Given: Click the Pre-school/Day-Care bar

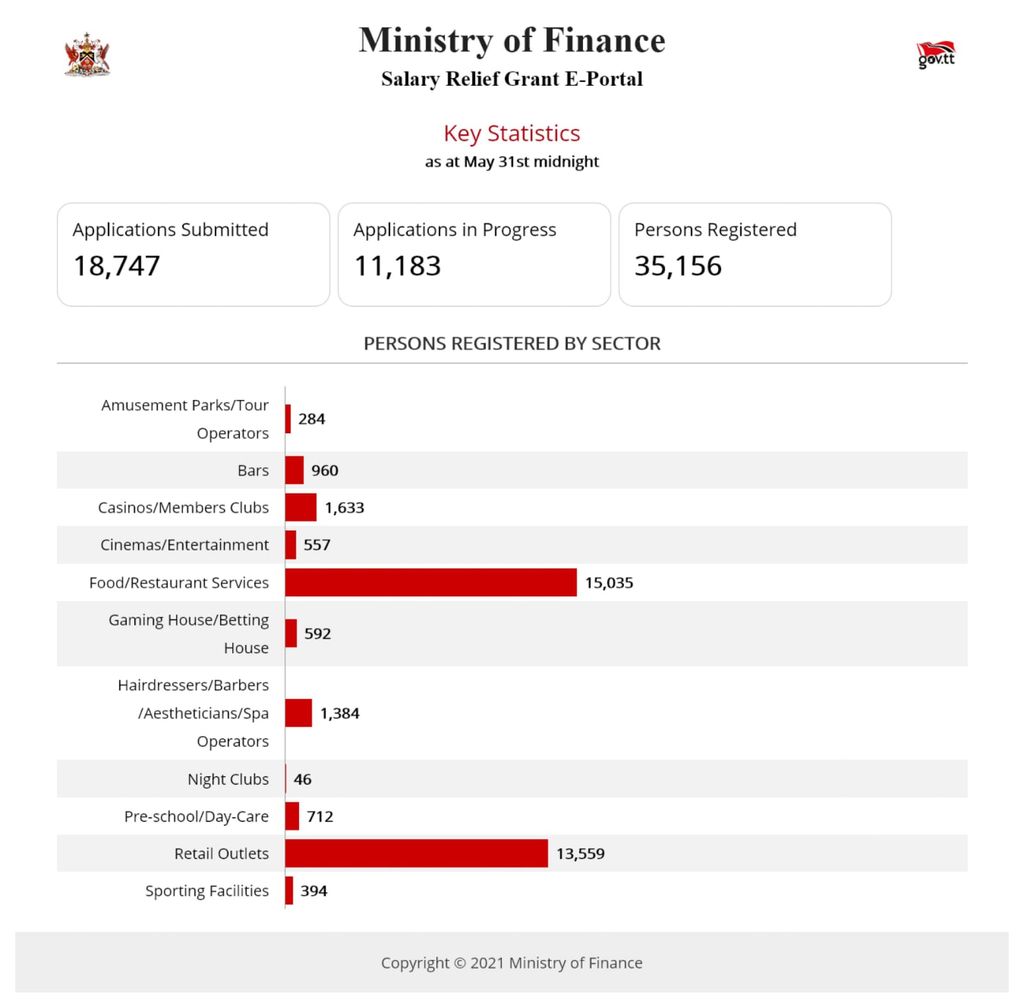Looking at the screenshot, I should click(x=292, y=816).
